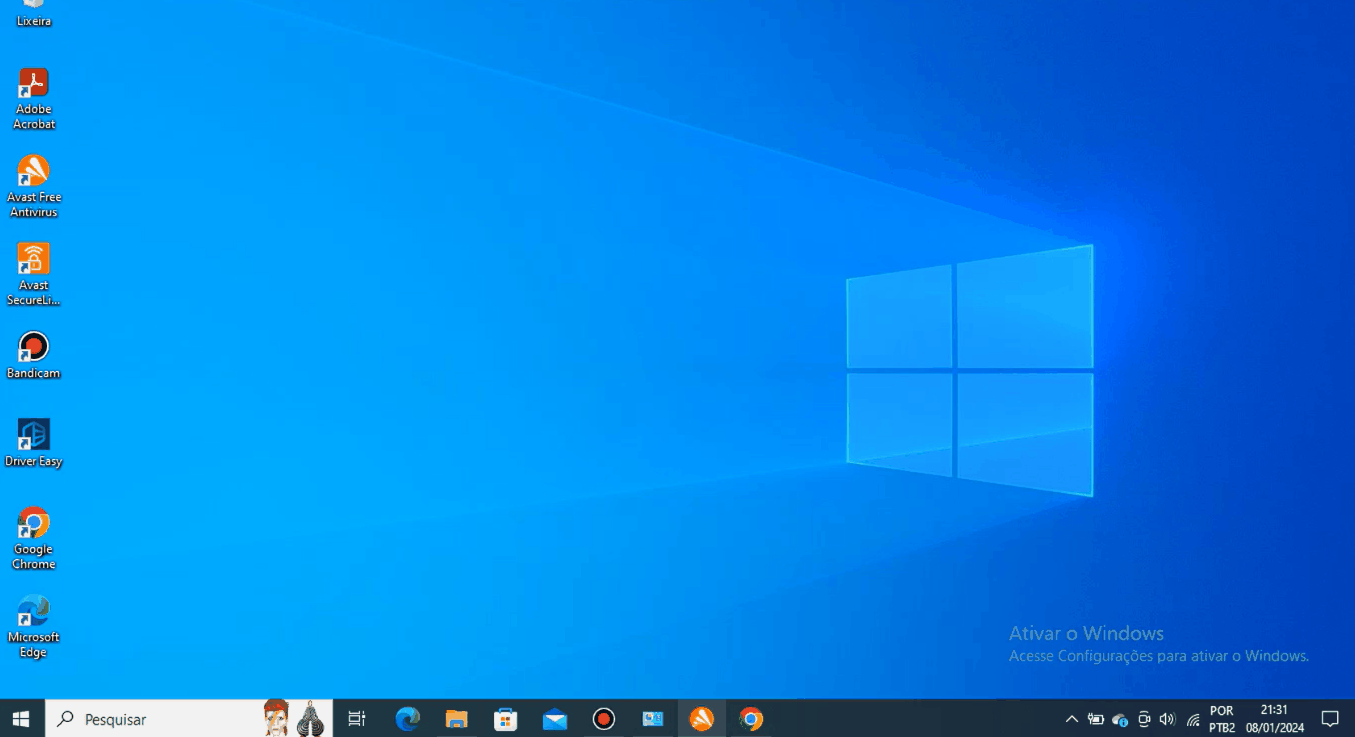Switch the POR PTB2 keyboard language

pos(1222,719)
